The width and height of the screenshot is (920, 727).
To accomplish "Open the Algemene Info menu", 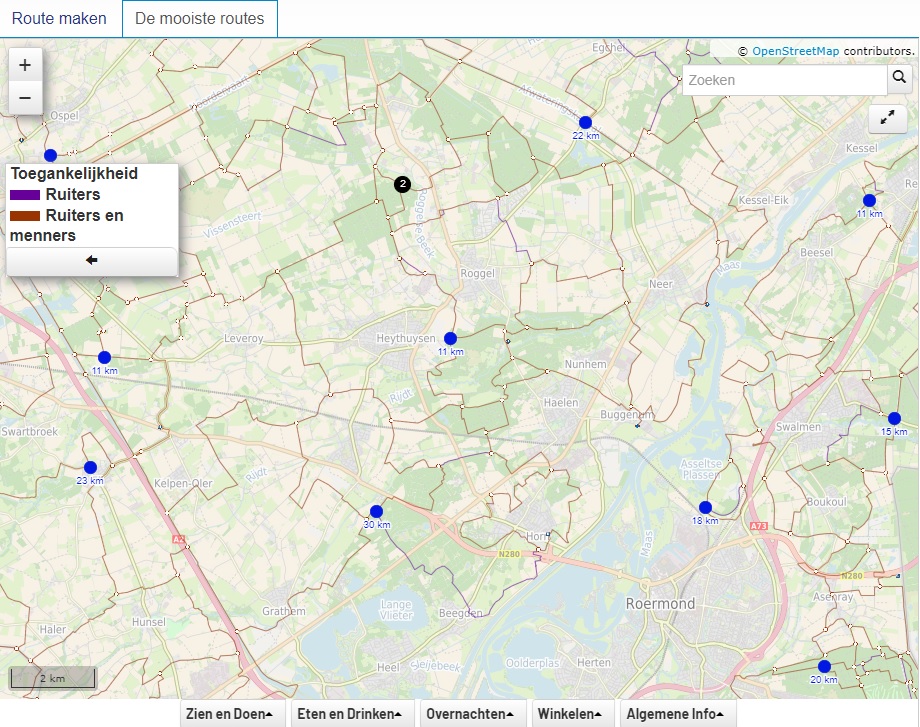I will click(x=676, y=714).
